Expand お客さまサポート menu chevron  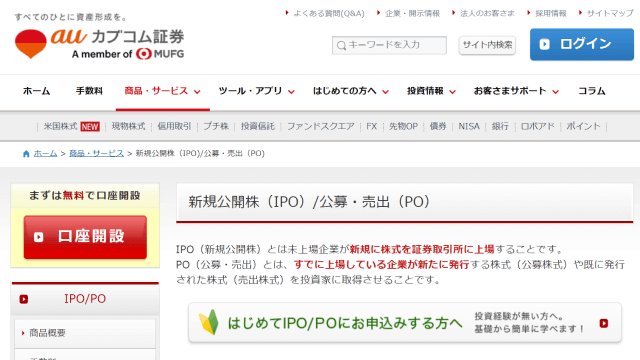(556, 92)
